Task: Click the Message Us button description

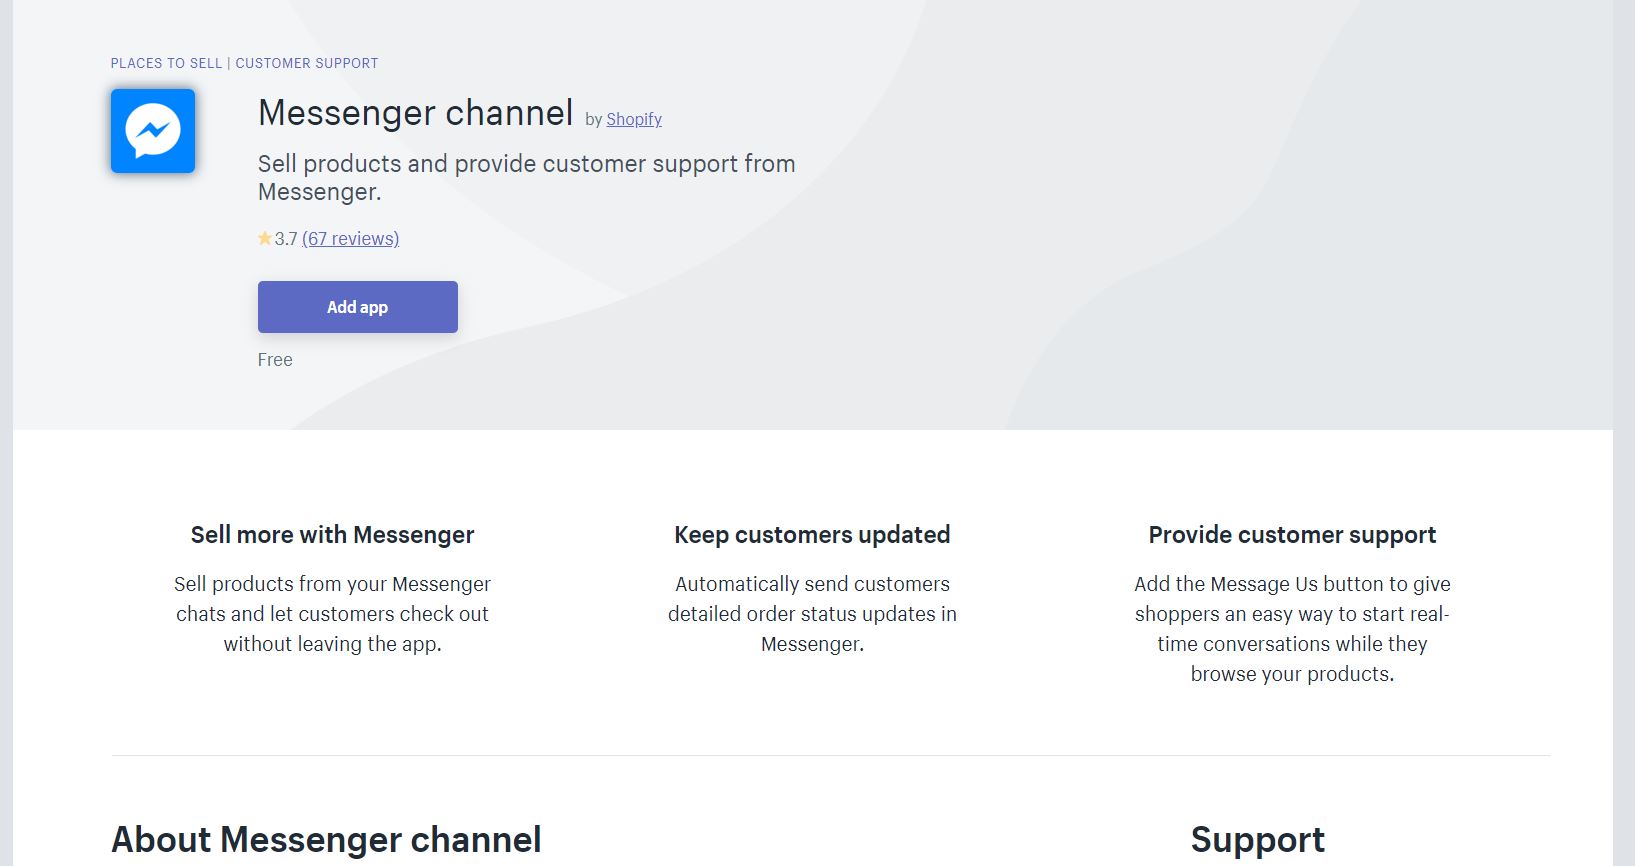Action: [x=1292, y=629]
